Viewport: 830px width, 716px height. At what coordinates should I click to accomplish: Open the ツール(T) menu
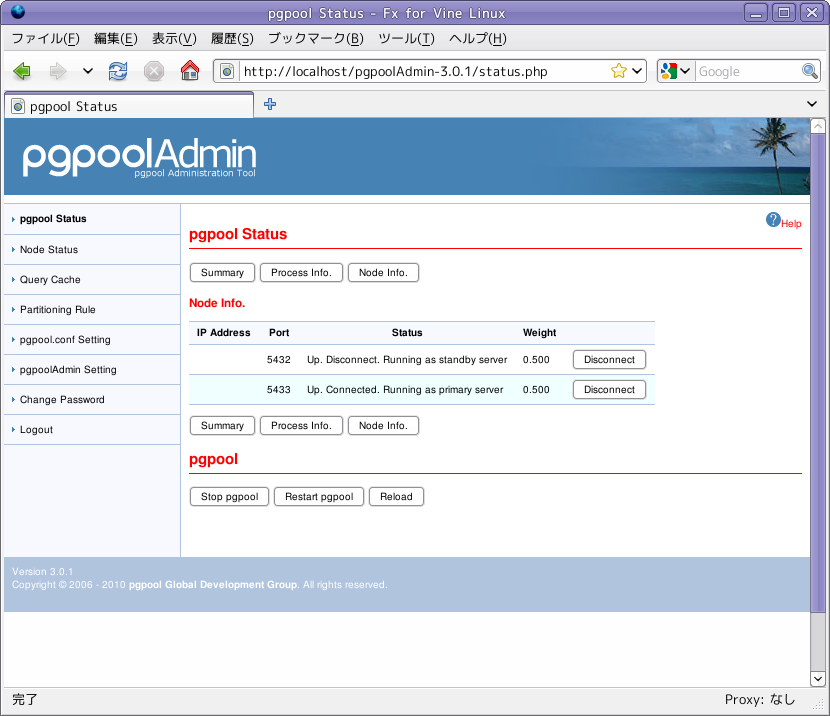406,39
